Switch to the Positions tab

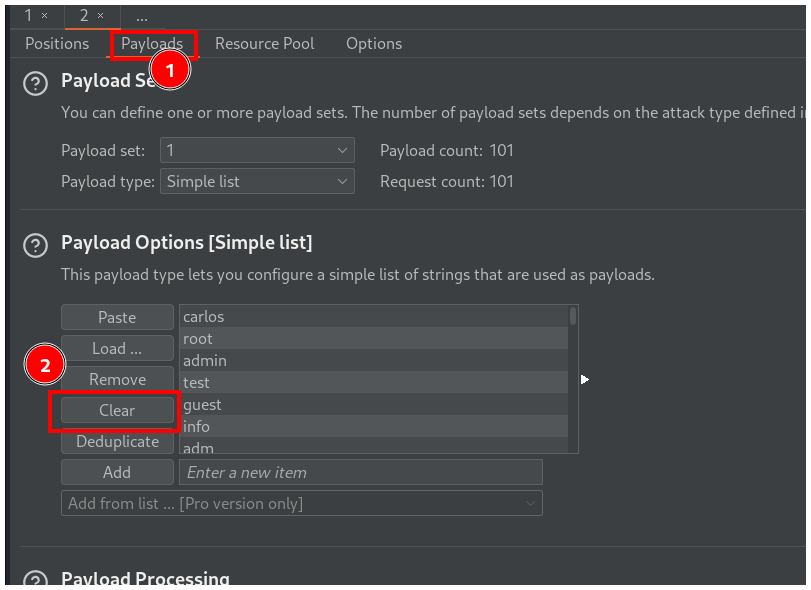(x=57, y=44)
